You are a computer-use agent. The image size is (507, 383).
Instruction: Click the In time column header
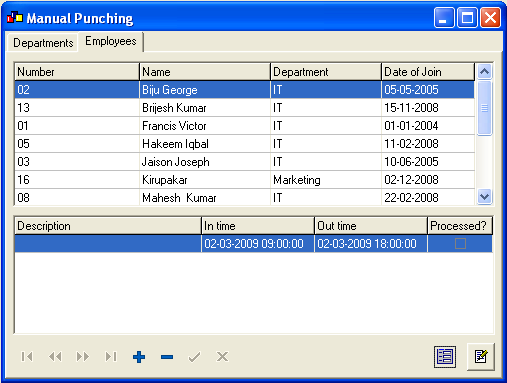click(258, 226)
